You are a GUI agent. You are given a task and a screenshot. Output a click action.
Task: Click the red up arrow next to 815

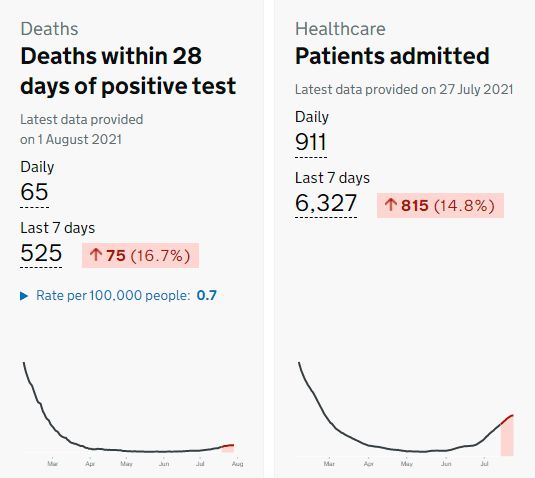click(x=391, y=205)
